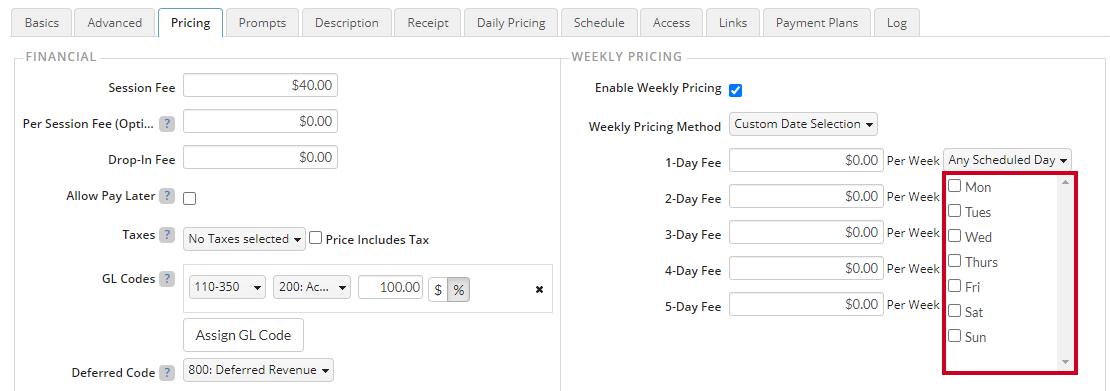Click the Deferred Code help icon

[166, 373]
